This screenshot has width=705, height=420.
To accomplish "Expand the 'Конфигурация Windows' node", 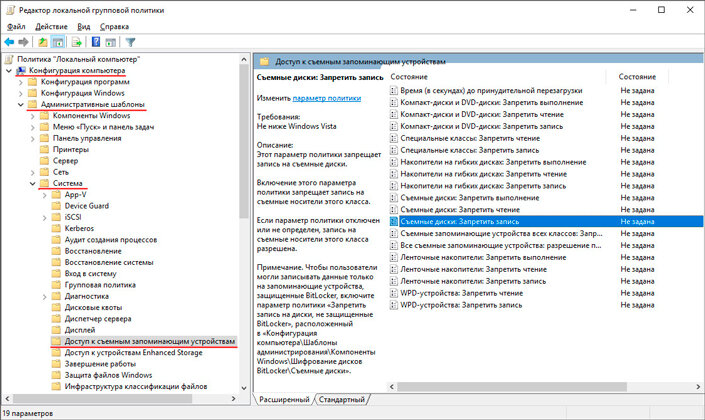I will coord(21,93).
